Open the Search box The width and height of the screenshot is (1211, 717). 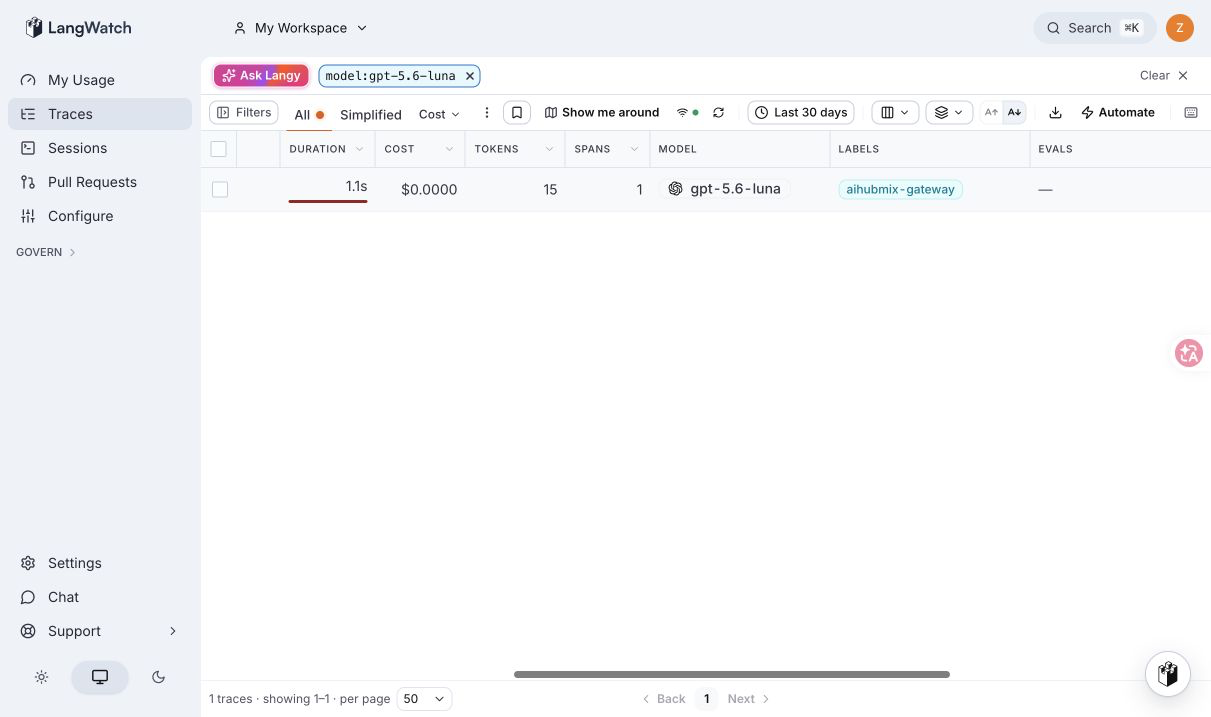1094,28
